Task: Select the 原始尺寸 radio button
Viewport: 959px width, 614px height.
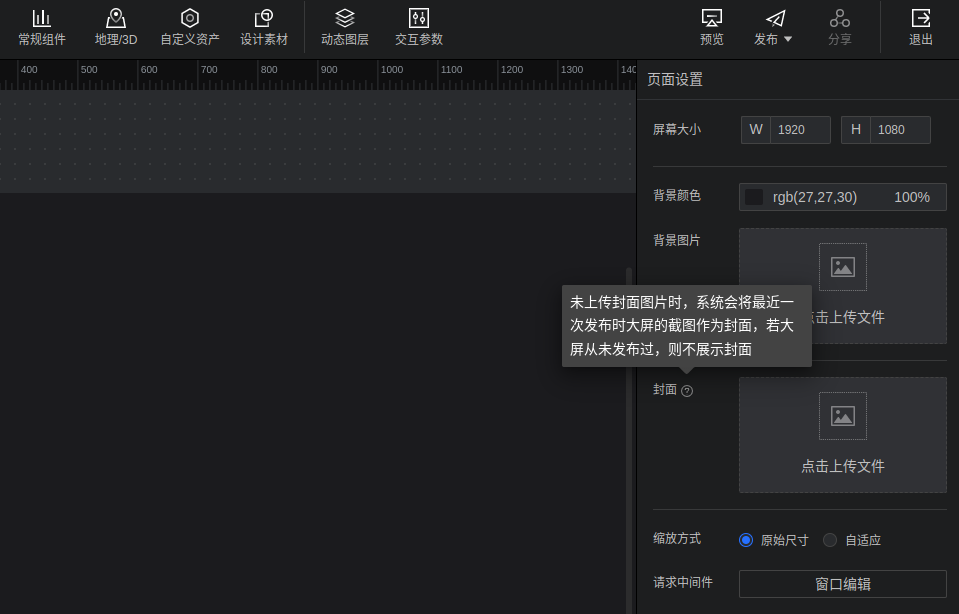Action: [746, 540]
